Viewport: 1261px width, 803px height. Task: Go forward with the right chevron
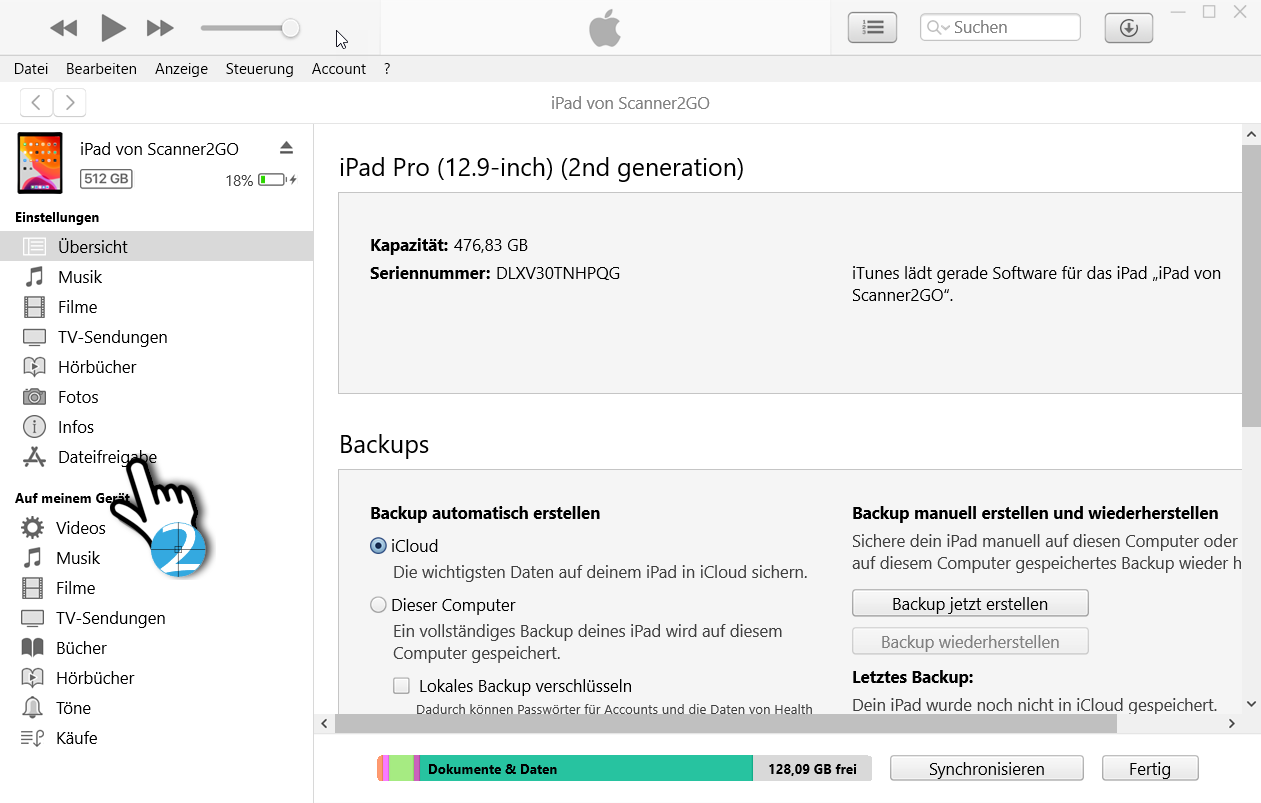(x=70, y=102)
